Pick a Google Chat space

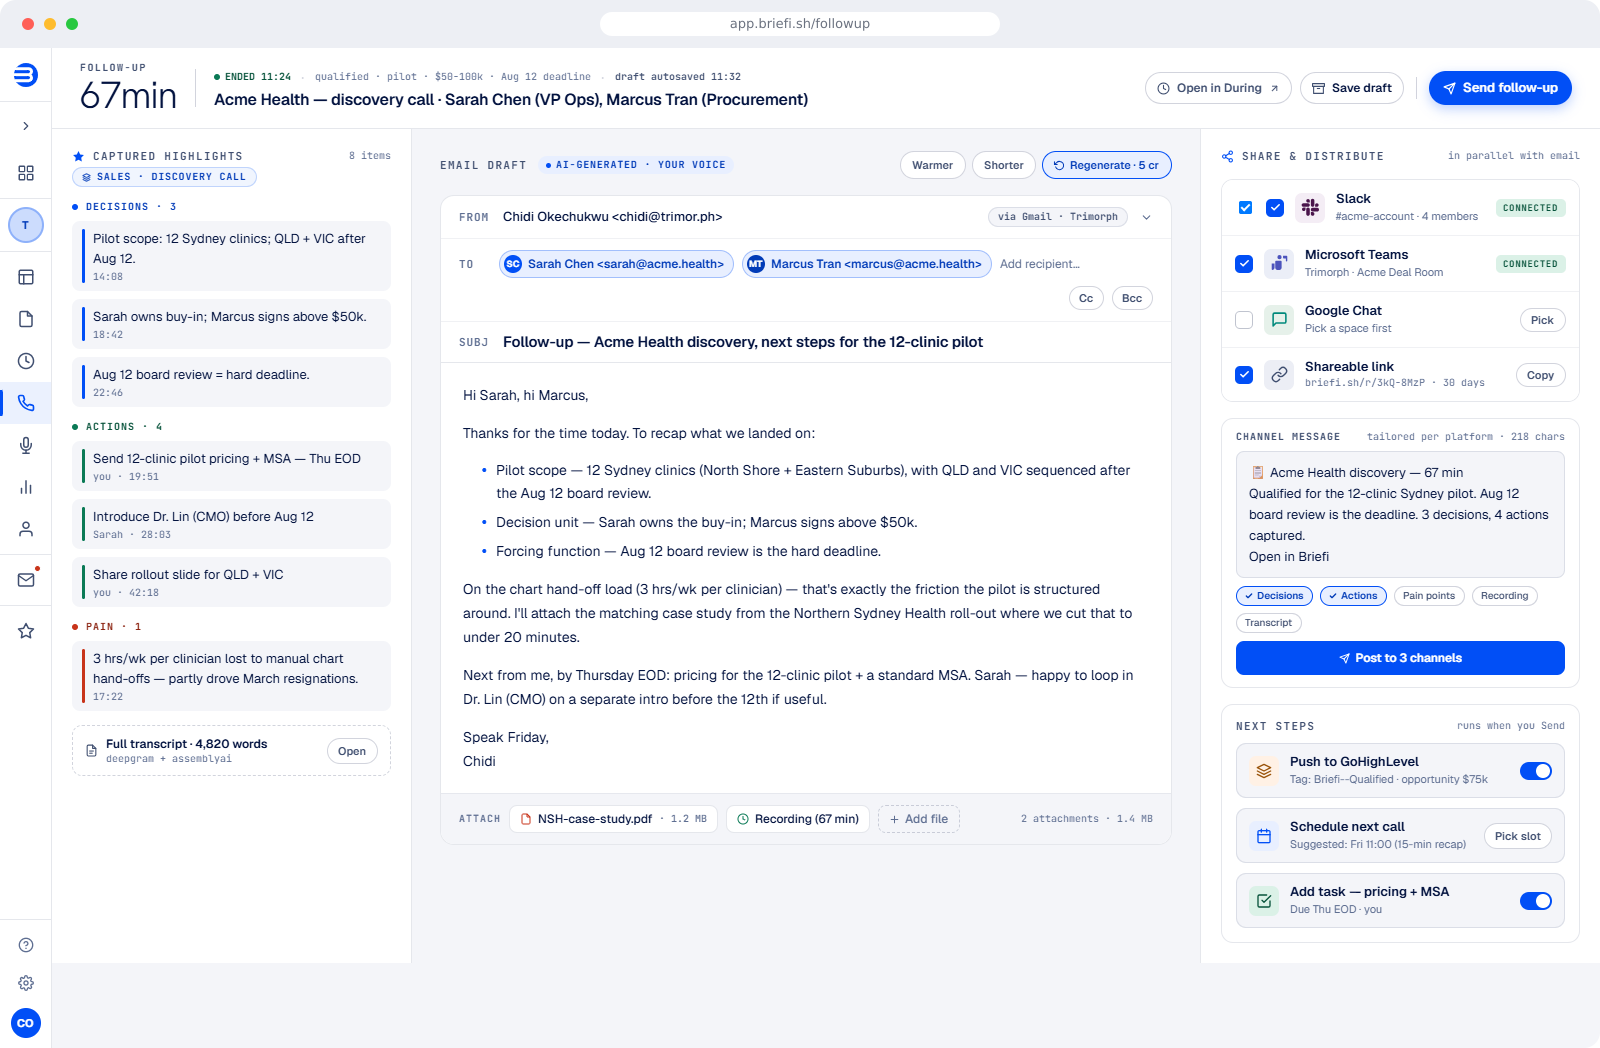pyautogui.click(x=1542, y=320)
